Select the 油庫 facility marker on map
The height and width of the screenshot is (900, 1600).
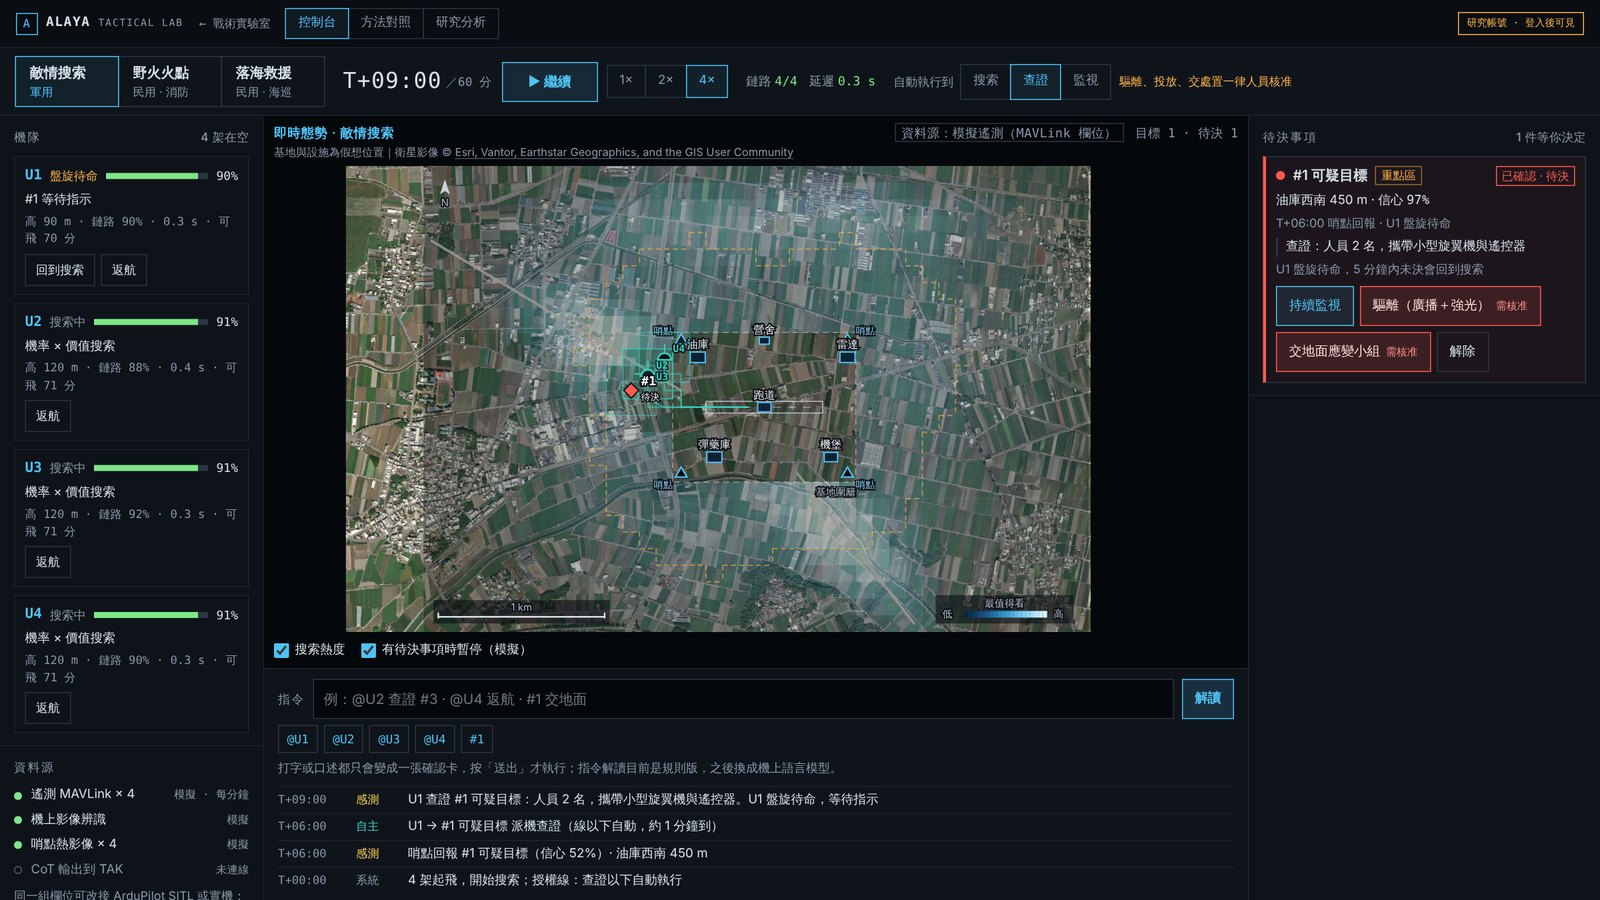(698, 357)
